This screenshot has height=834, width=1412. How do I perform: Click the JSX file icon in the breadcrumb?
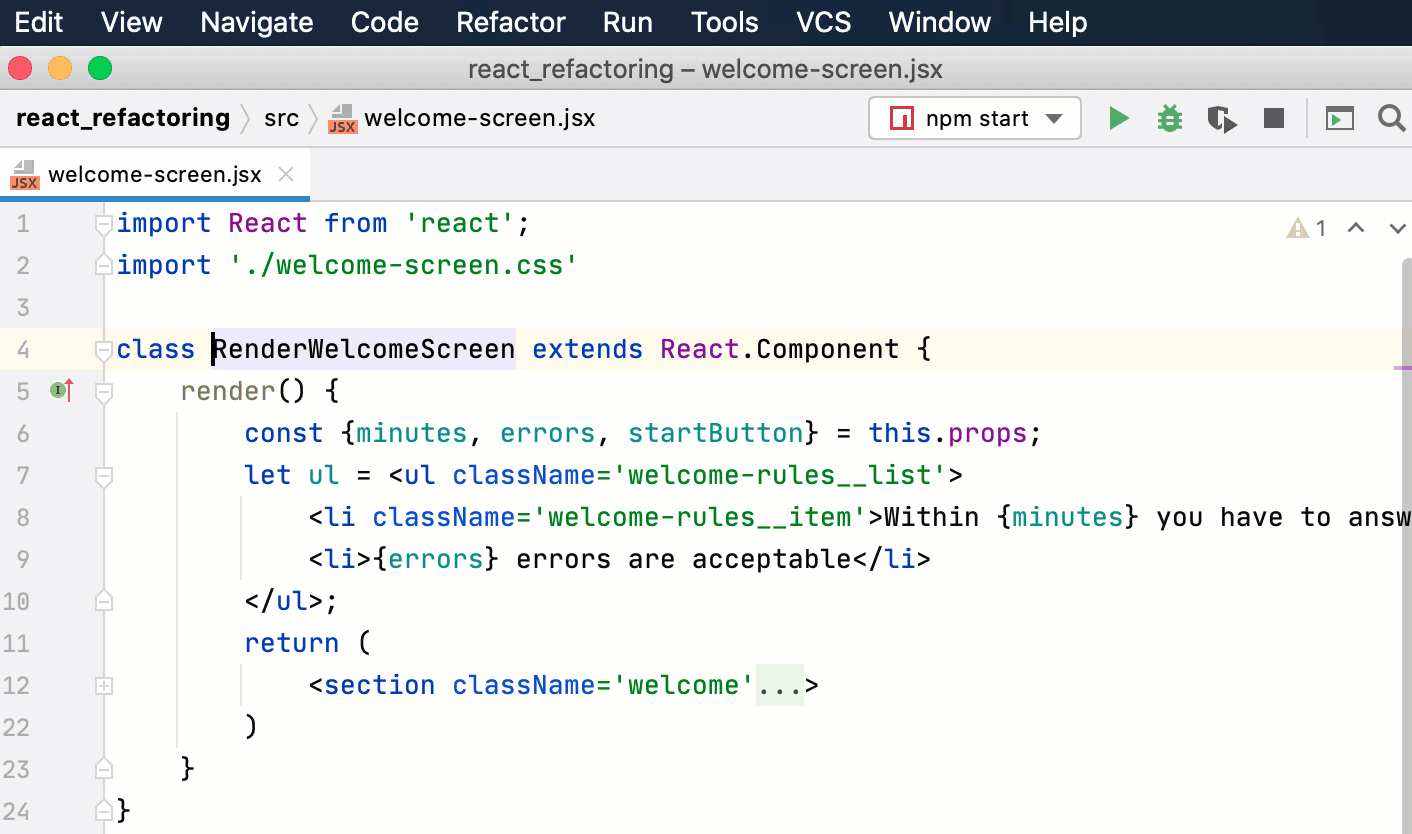click(343, 118)
